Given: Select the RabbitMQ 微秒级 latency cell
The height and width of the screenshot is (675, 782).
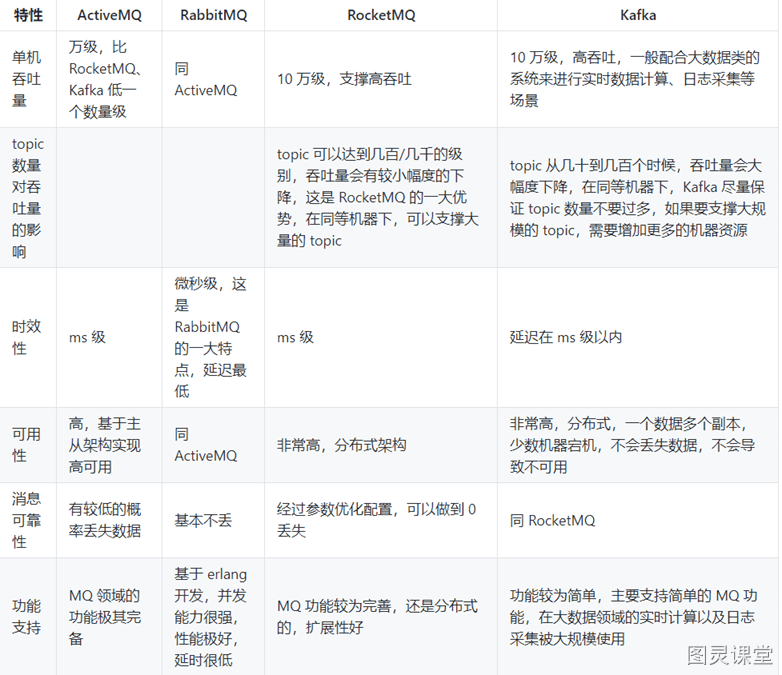Looking at the screenshot, I should click(x=213, y=337).
